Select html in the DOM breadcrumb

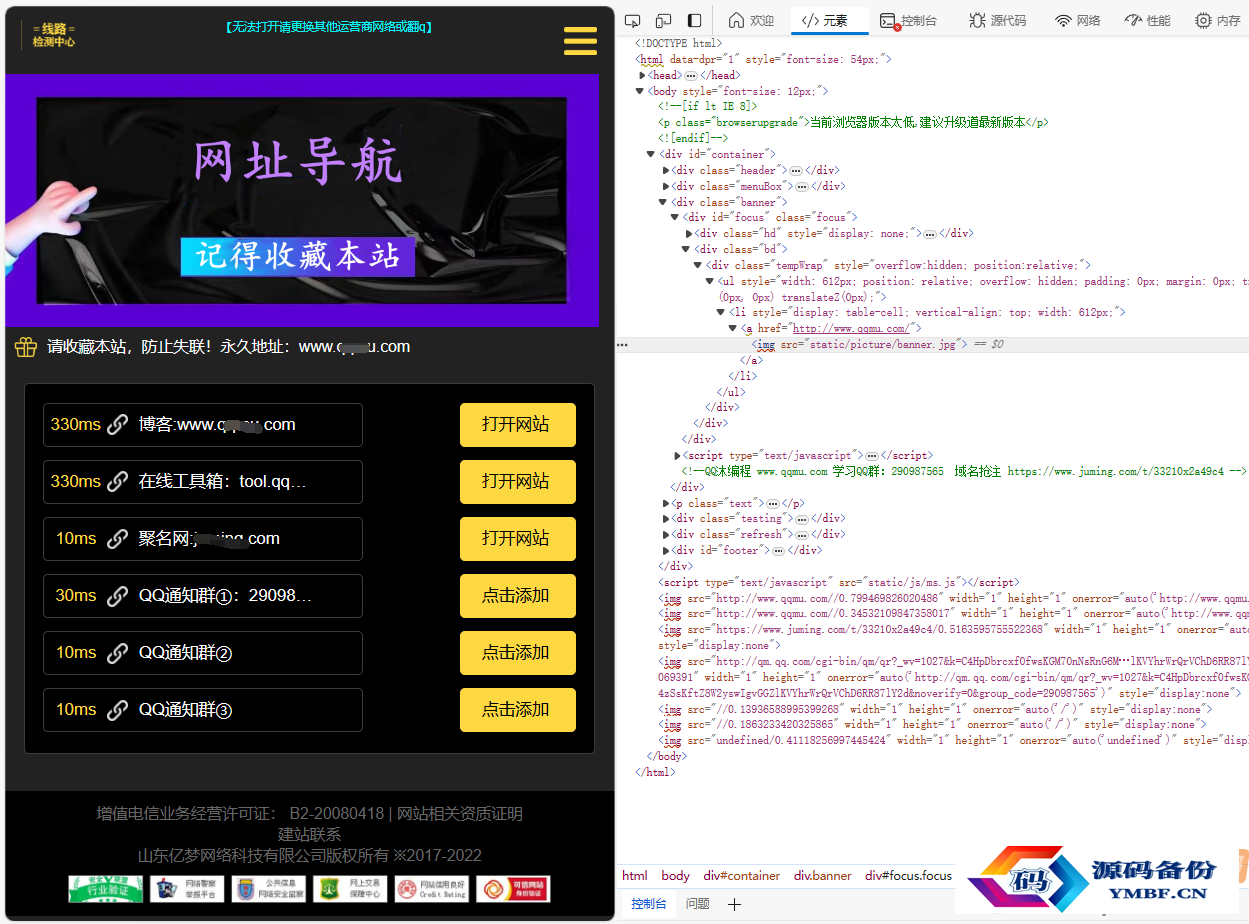coord(635,876)
